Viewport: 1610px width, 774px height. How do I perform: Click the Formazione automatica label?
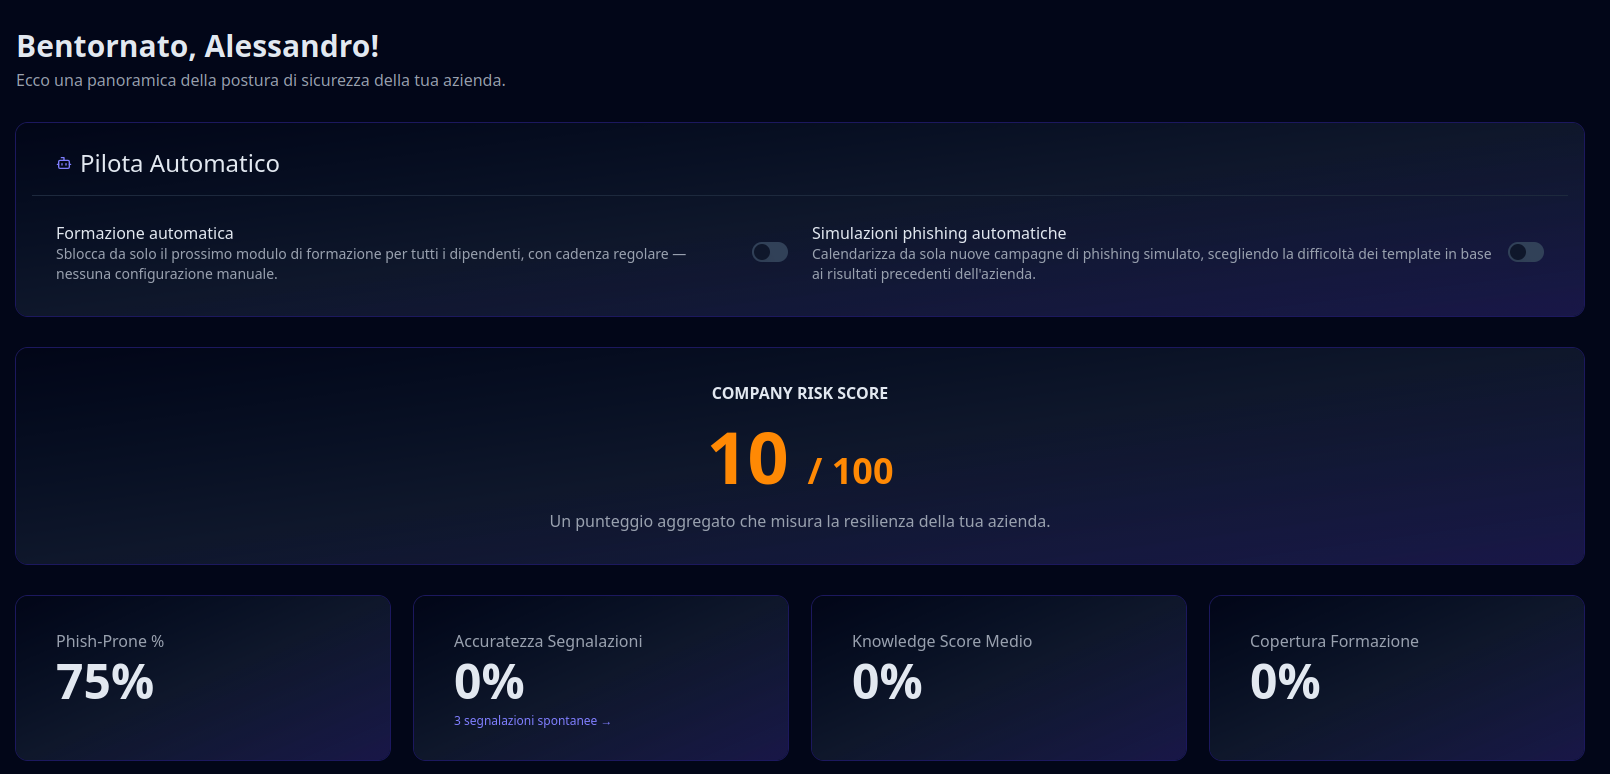coord(145,233)
